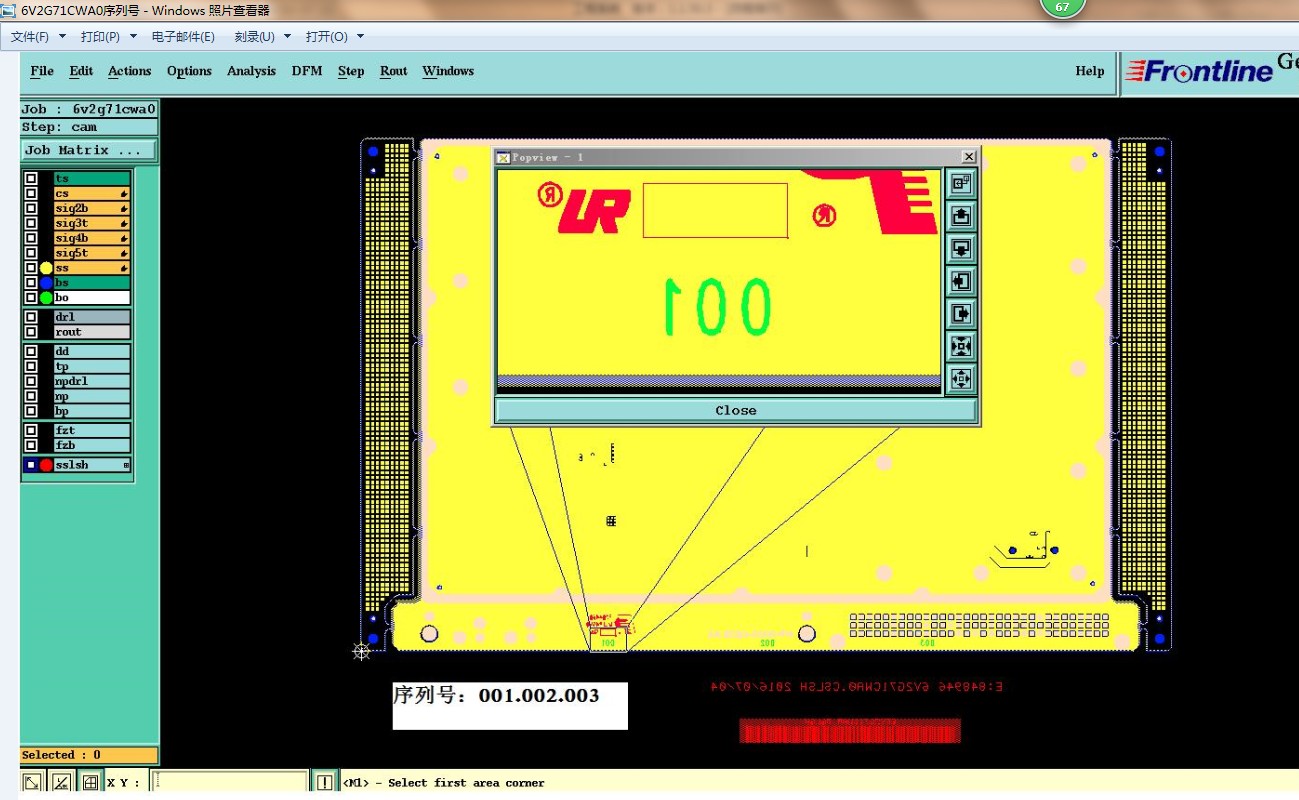Screen dimensions: 1299x800
Task: Click the Close button in Popview
Action: tap(735, 410)
